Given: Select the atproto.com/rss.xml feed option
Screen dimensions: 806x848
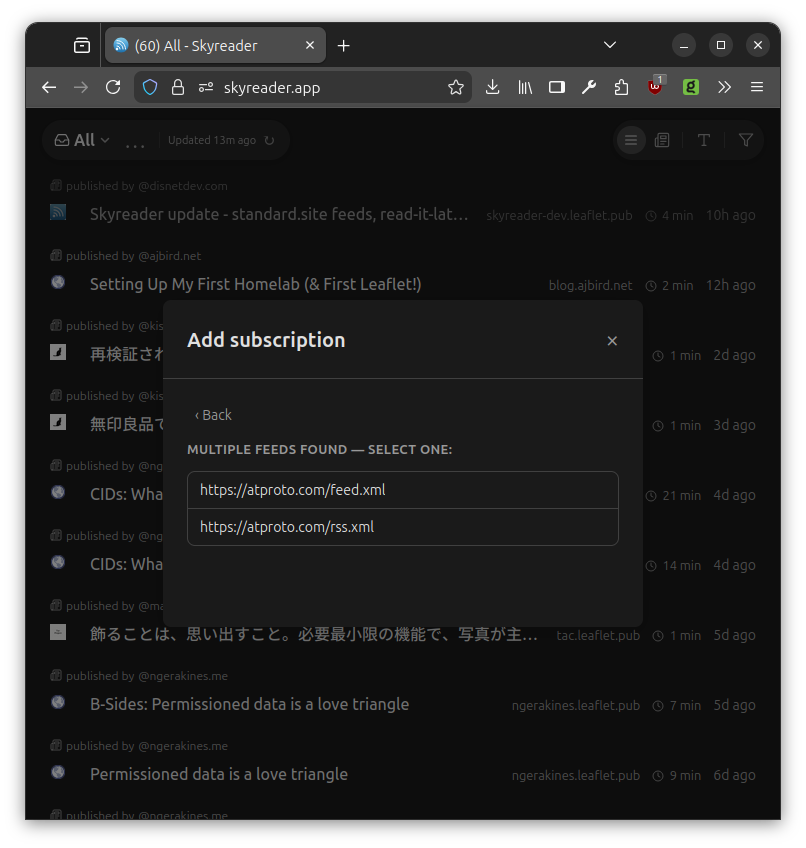Looking at the screenshot, I should pyautogui.click(x=402, y=527).
